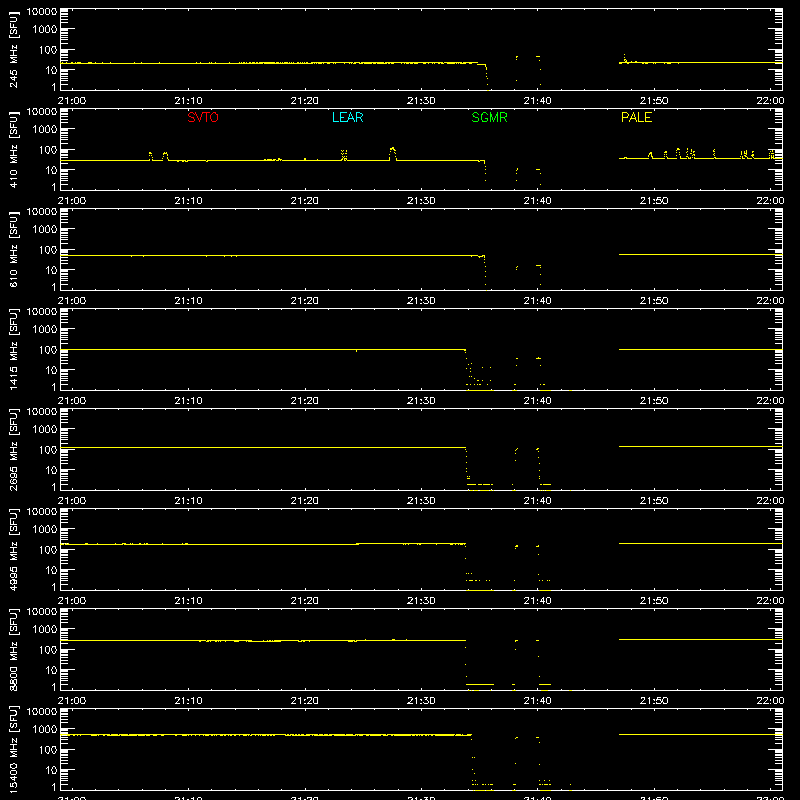Click the 100 y-axis value on 8800 MHz plot
This screenshot has height=800, width=800.
48,649
